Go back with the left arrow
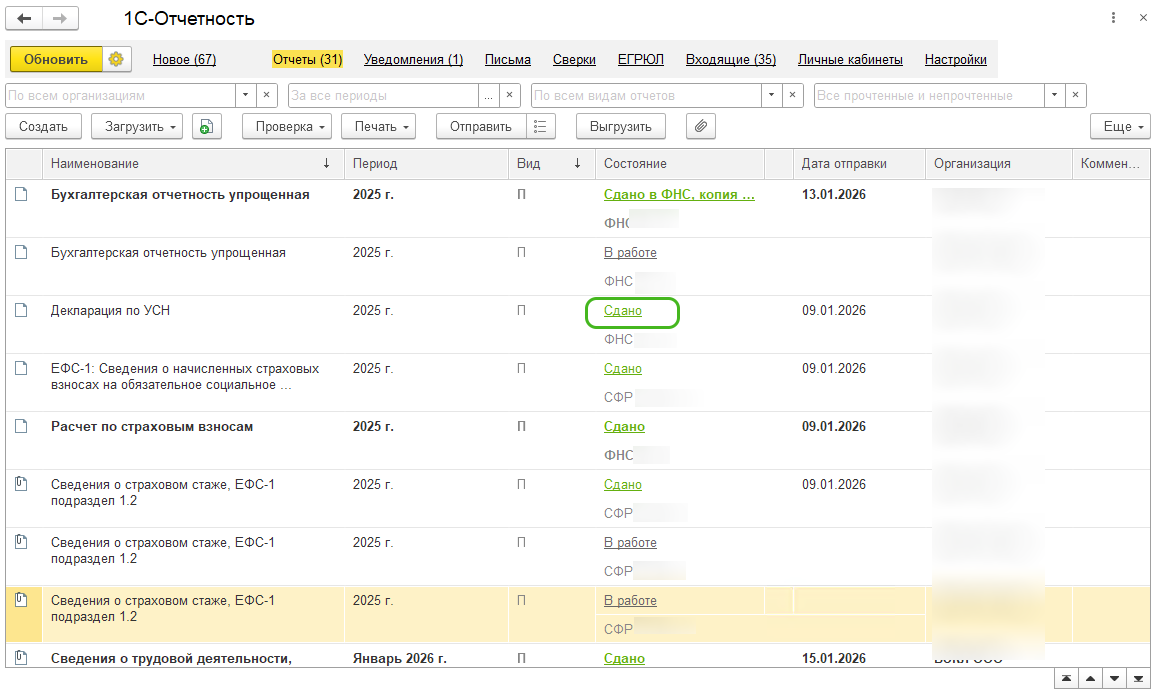 tap(25, 19)
